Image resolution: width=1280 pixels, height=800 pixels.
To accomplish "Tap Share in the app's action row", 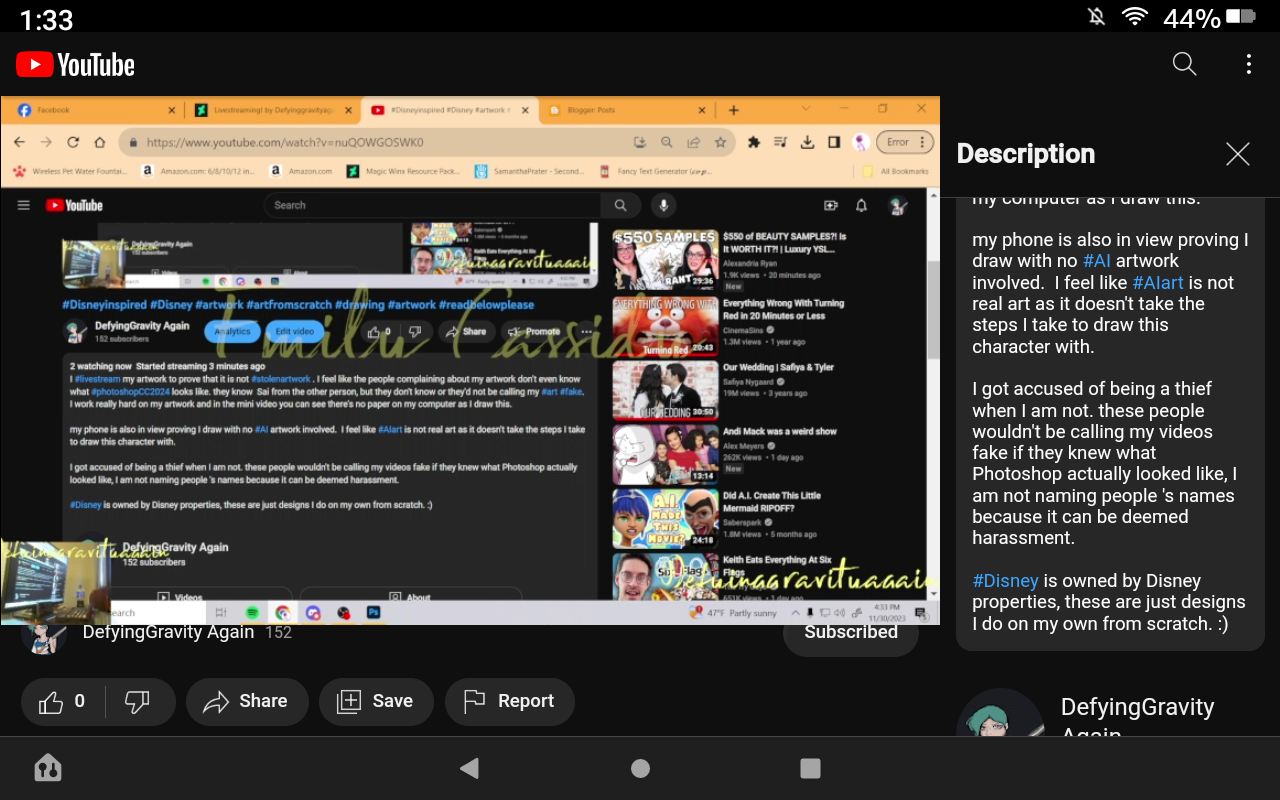I will point(246,701).
